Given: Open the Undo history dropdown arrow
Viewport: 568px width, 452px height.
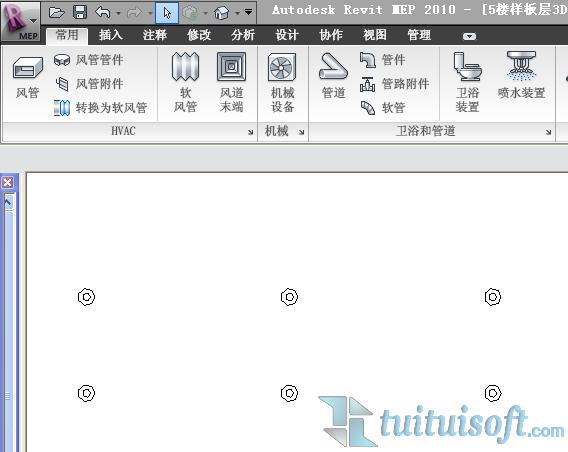Looking at the screenshot, I should tap(118, 13).
